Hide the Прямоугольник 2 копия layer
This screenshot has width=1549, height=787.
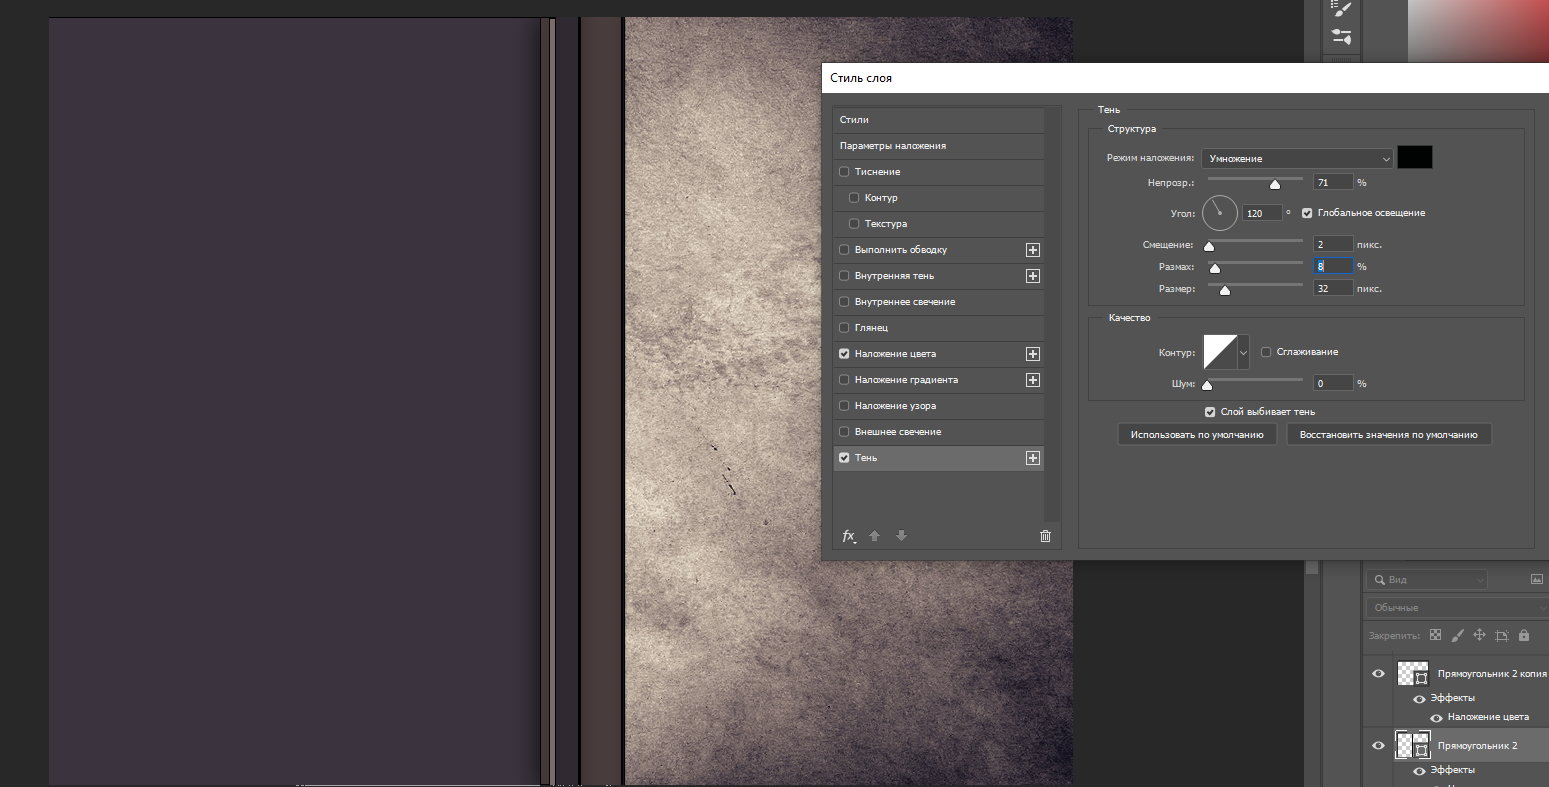click(x=1378, y=674)
